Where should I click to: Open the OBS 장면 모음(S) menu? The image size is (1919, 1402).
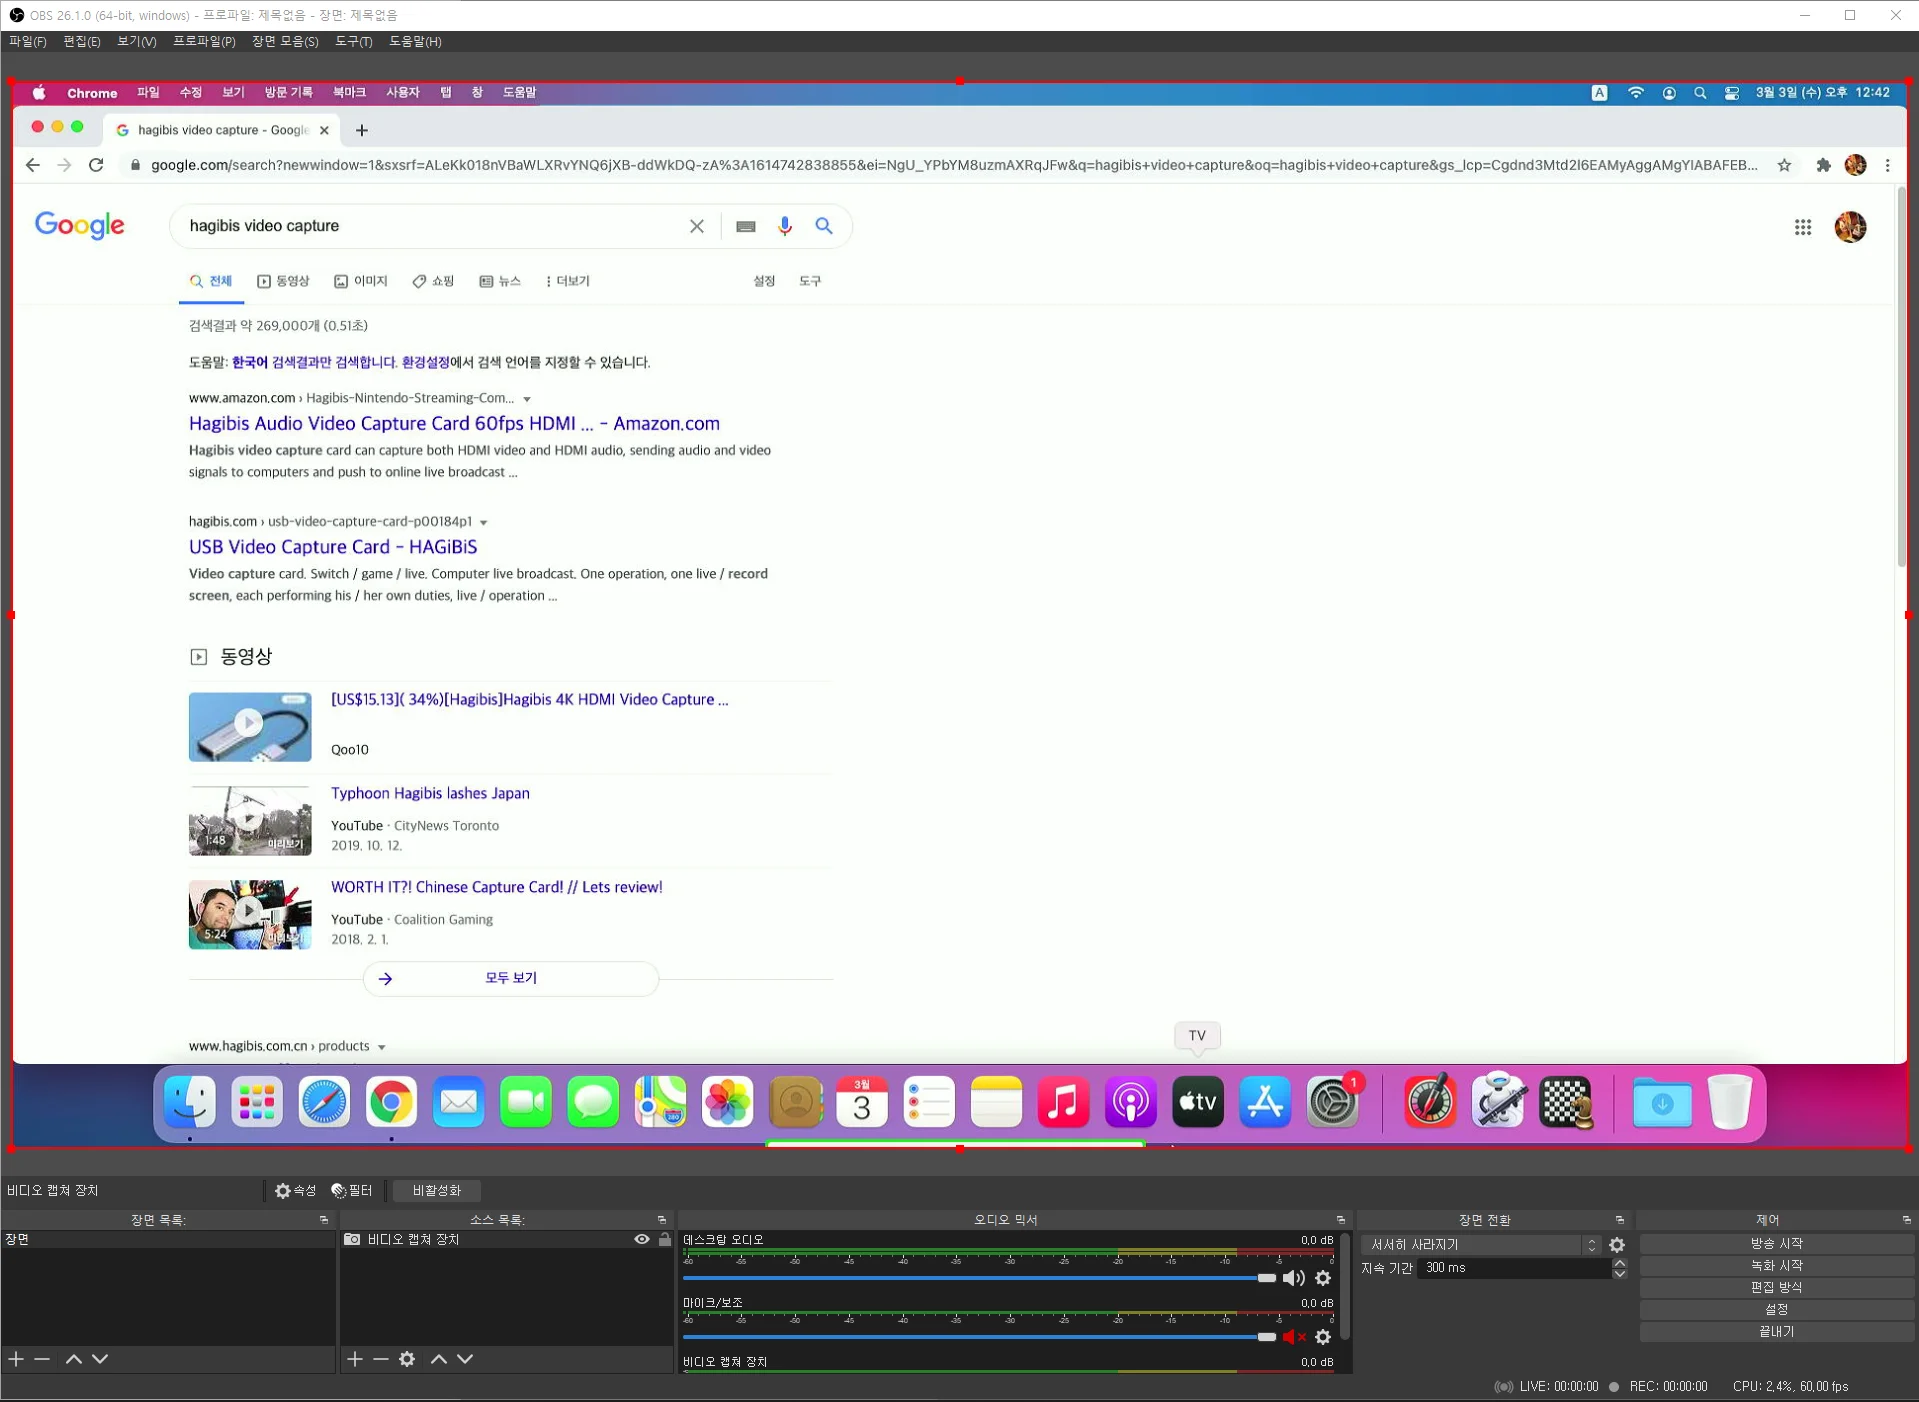click(285, 42)
